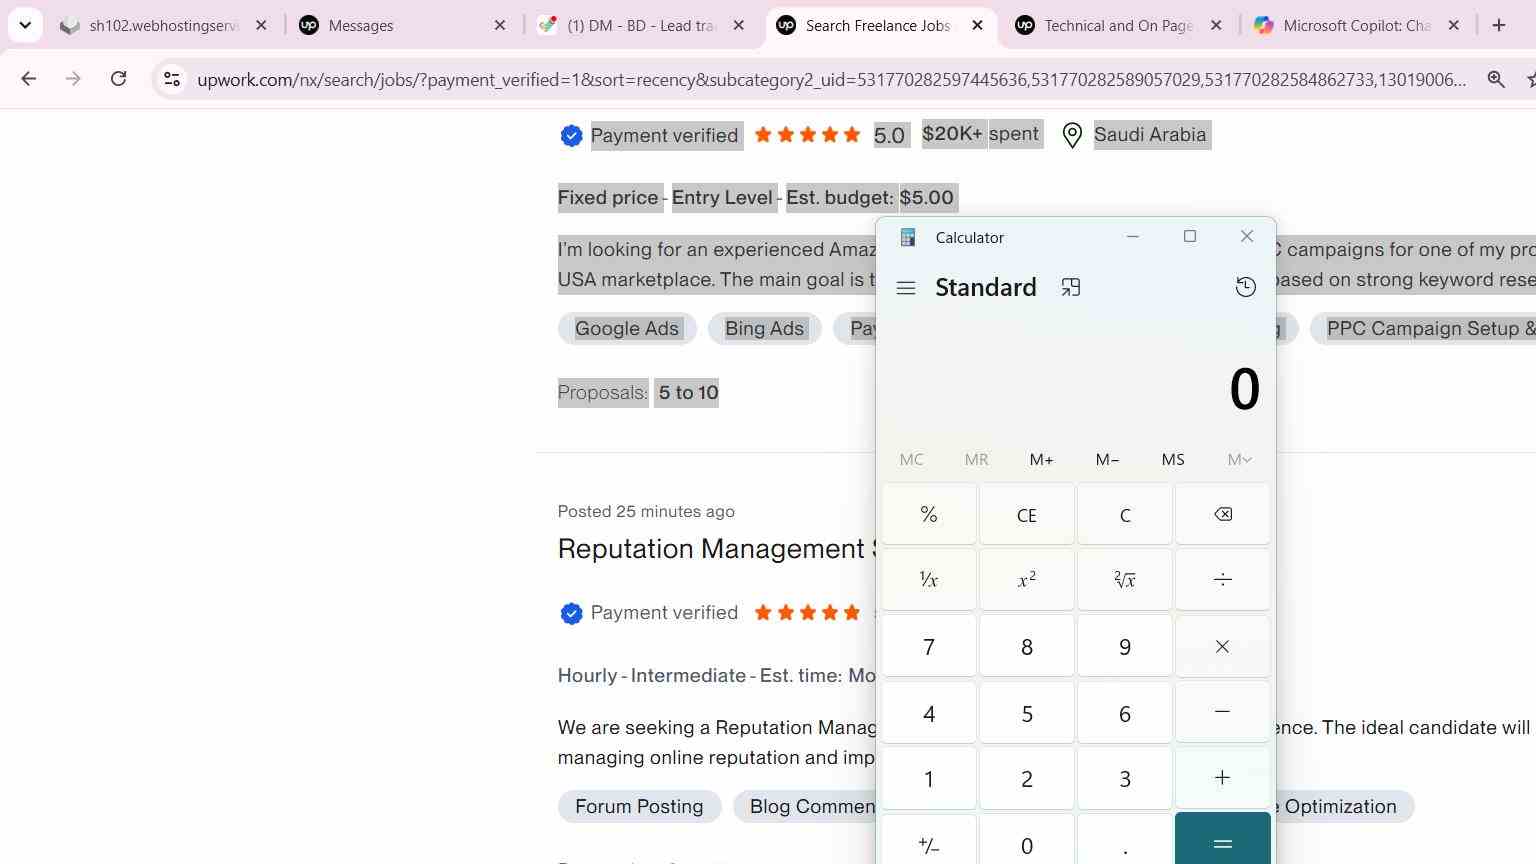
Task: Click the backspace key on calculator
Action: click(x=1222, y=515)
